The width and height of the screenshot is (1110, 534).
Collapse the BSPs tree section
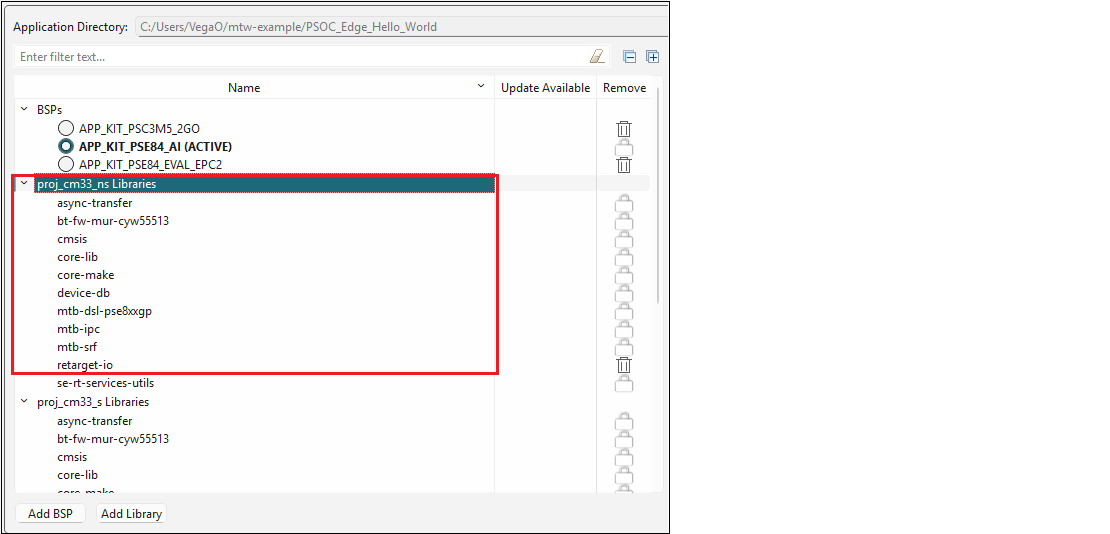[x=24, y=110]
